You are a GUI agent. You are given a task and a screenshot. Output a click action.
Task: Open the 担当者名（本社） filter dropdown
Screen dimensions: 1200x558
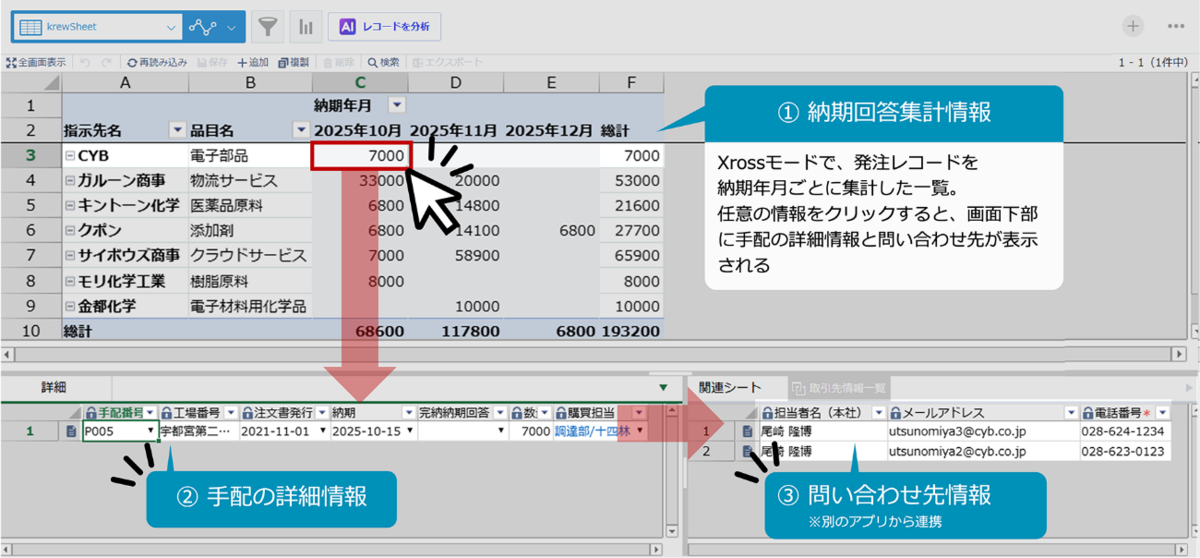pyautogui.click(x=879, y=412)
